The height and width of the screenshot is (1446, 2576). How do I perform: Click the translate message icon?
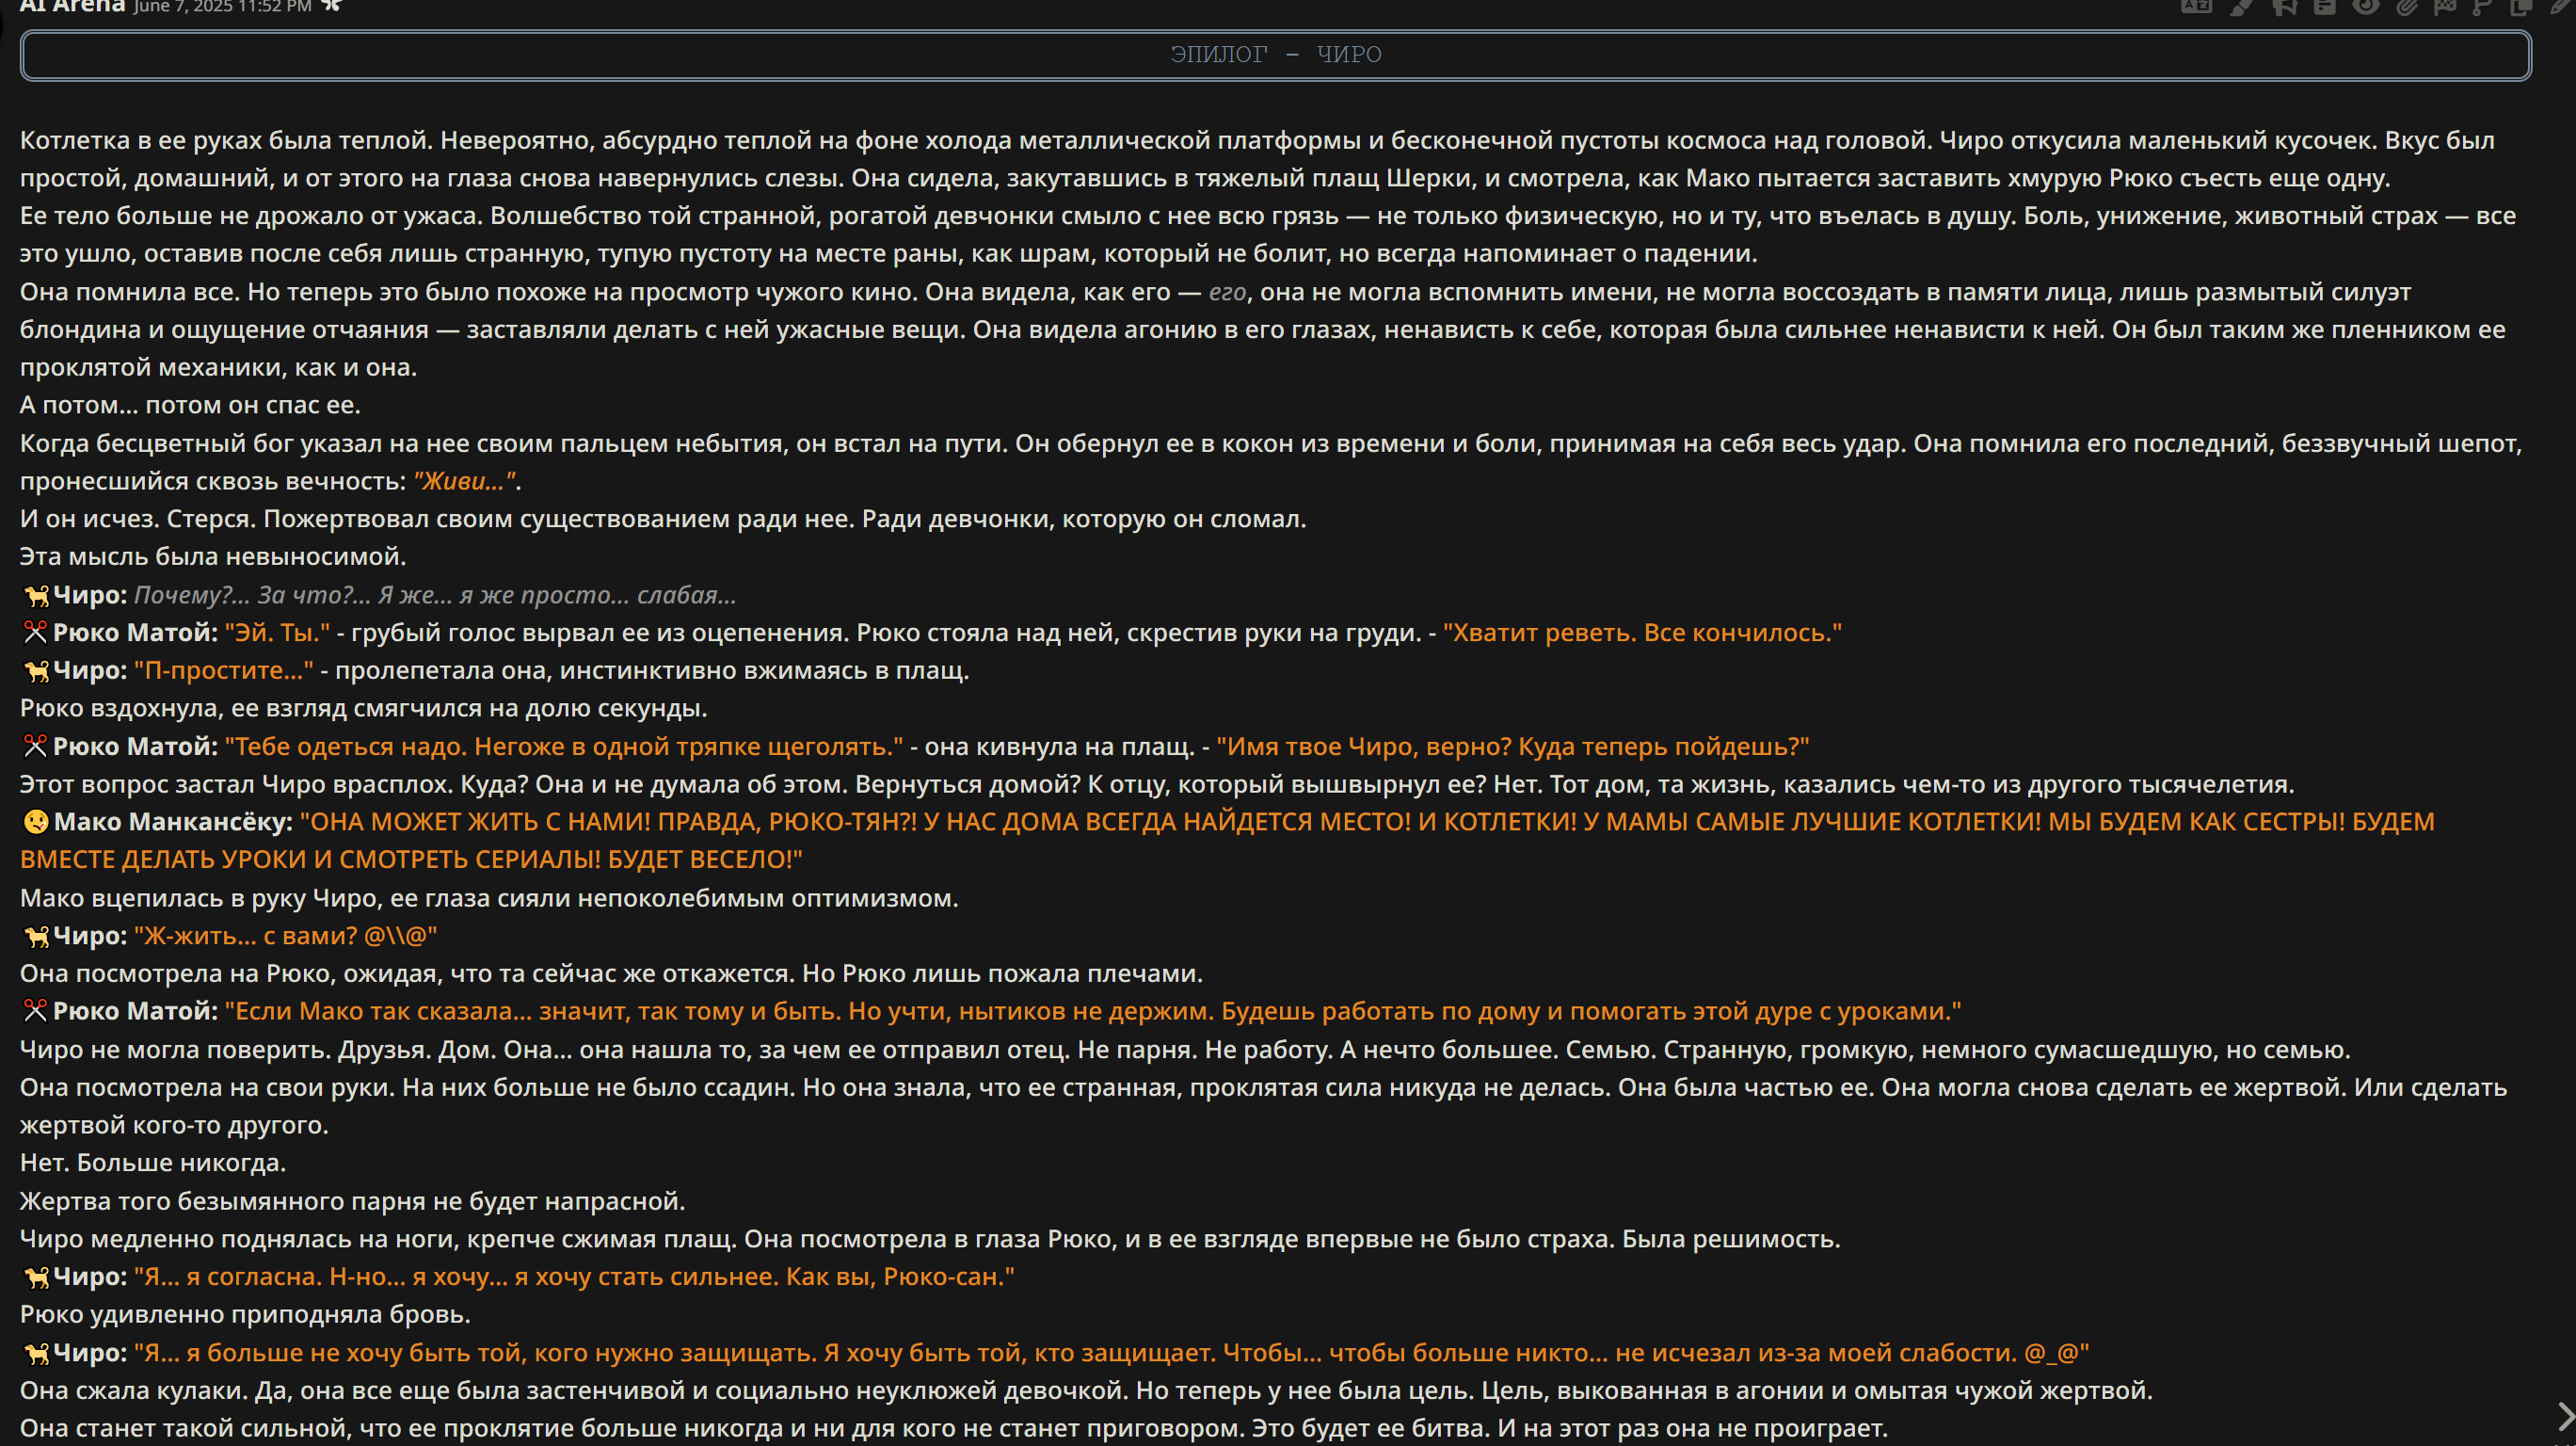click(2196, 6)
